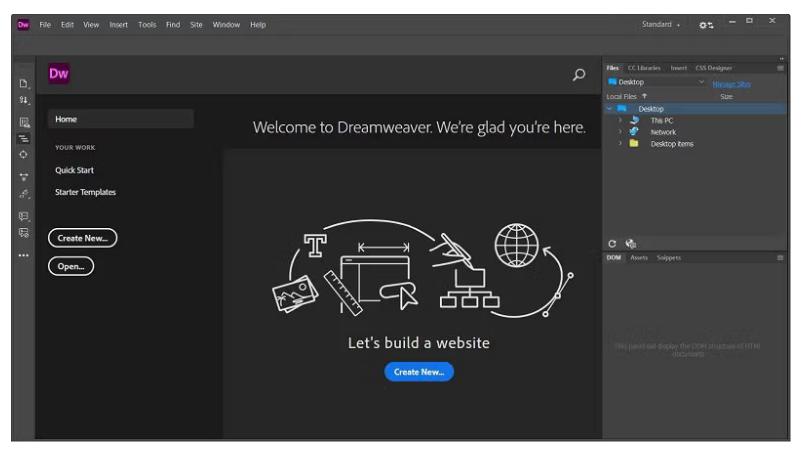Click the Manage Sites link
808x453 pixels.
click(x=731, y=84)
